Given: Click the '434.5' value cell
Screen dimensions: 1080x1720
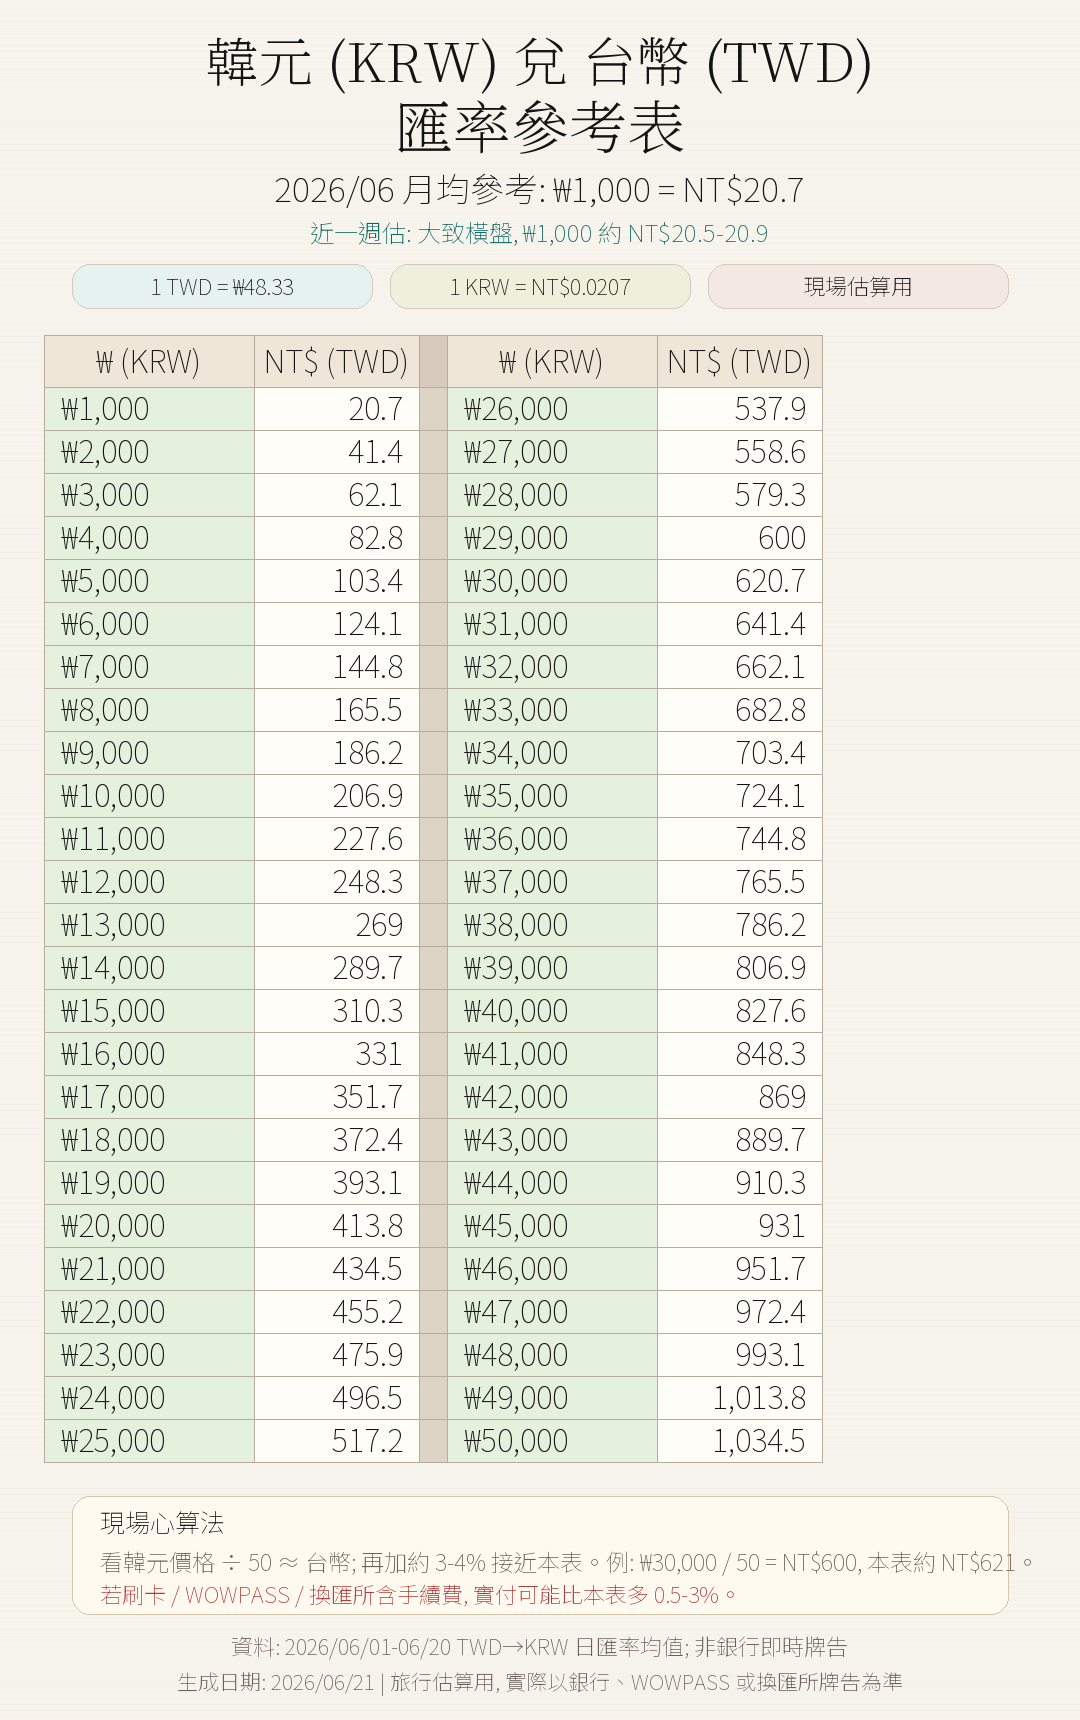Looking at the screenshot, I should 336,1269.
